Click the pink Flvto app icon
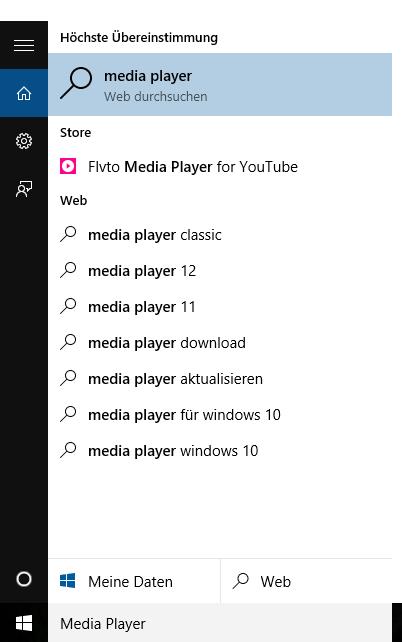The width and height of the screenshot is (402, 642). pos(68,166)
